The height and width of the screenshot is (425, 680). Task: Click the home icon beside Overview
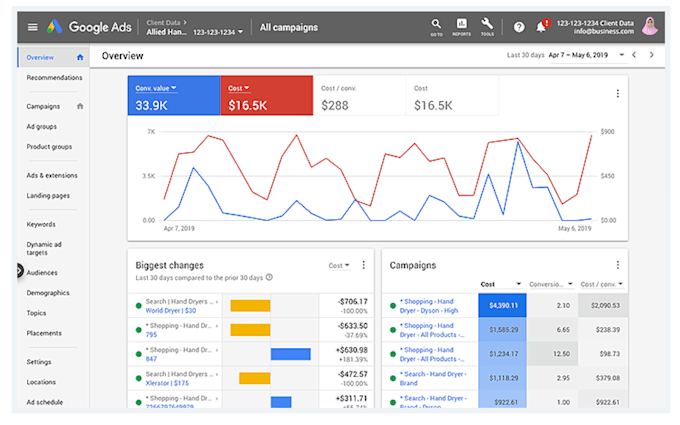click(80, 57)
